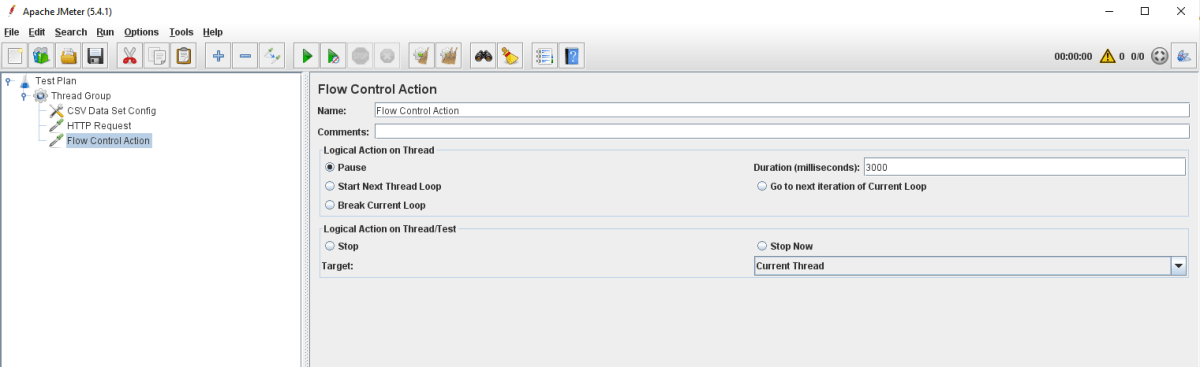Open the Templates toolbar icon

point(42,56)
